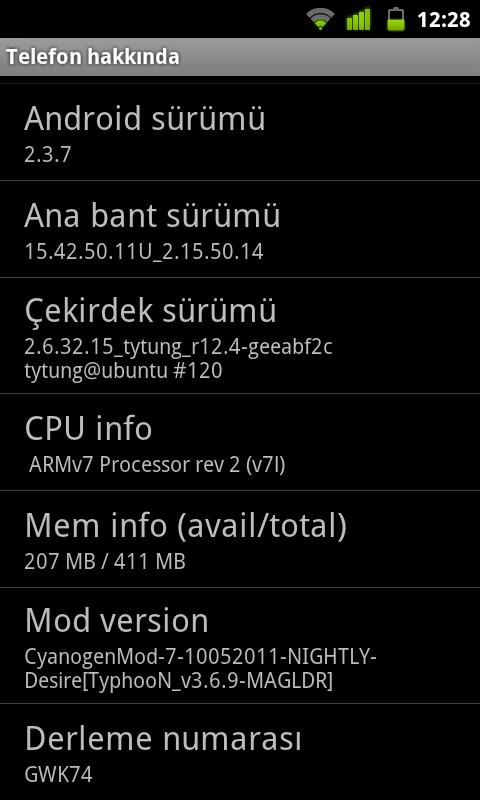
Task: Tap the battery status icon
Action: (396, 19)
